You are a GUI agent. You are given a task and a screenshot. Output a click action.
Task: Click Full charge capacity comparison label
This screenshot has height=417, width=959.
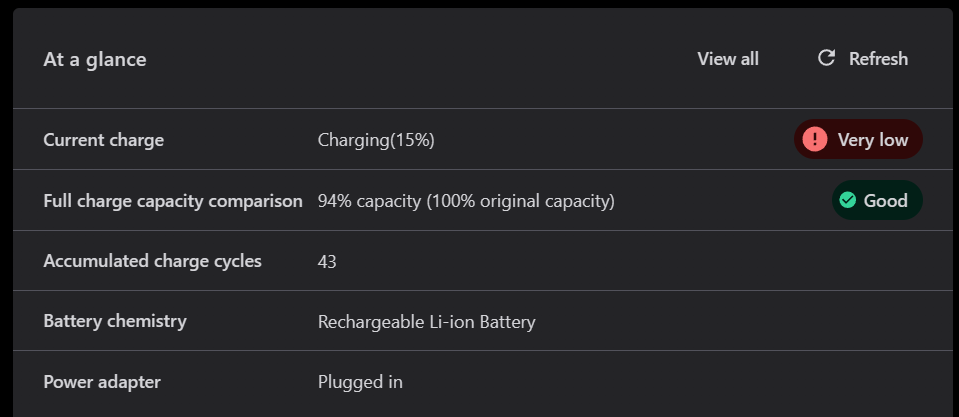coord(173,200)
